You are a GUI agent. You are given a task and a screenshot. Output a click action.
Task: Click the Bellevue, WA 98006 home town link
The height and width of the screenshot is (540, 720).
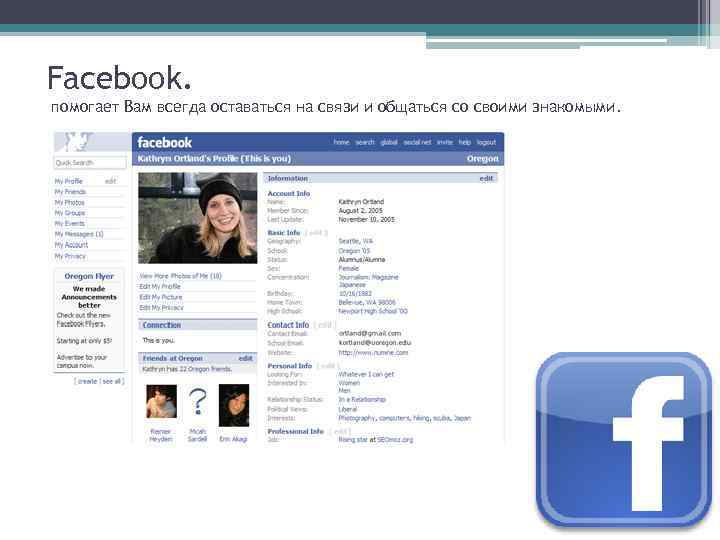click(367, 302)
